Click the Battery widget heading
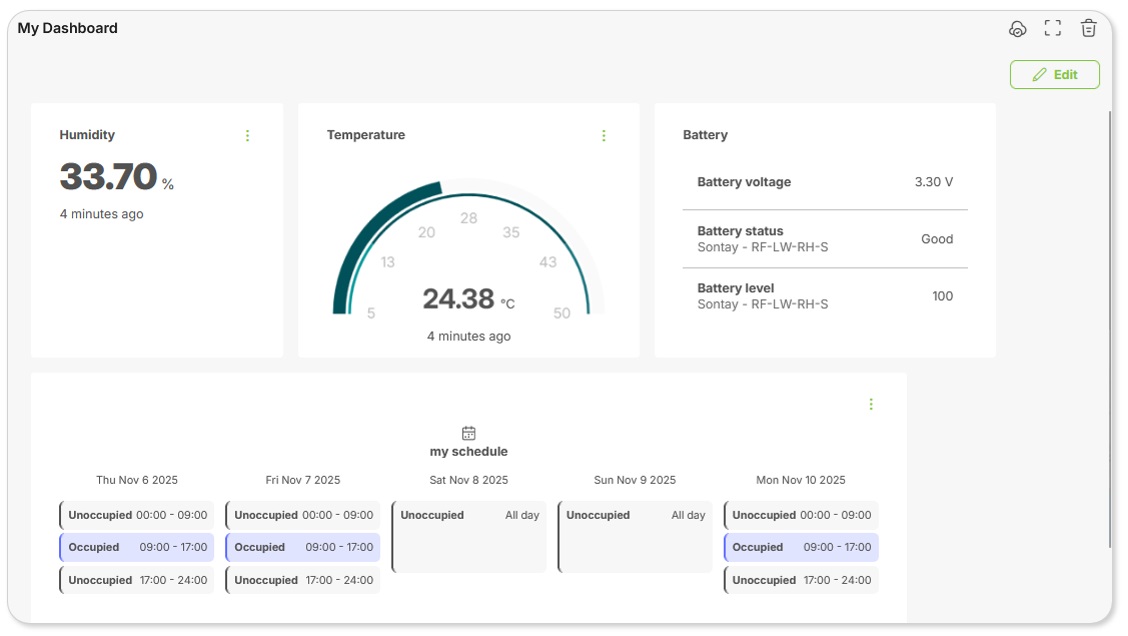Screen dimensions: 1128x636 point(705,135)
